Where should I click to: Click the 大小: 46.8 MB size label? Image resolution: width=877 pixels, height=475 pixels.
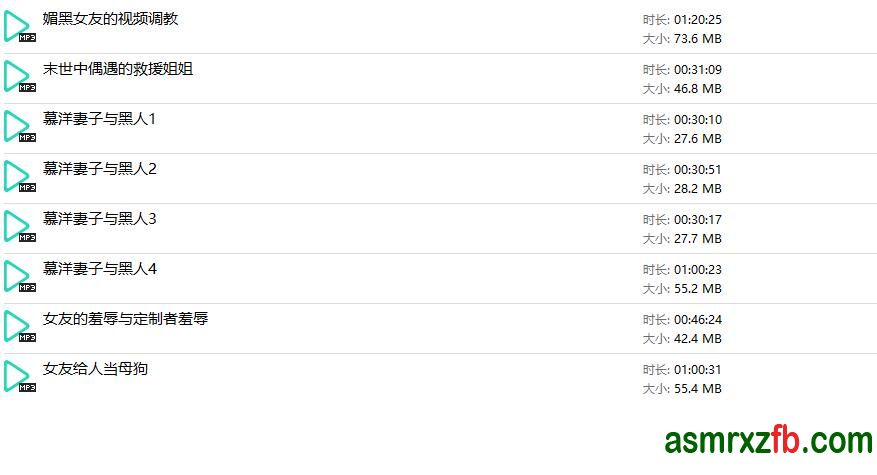[682, 89]
